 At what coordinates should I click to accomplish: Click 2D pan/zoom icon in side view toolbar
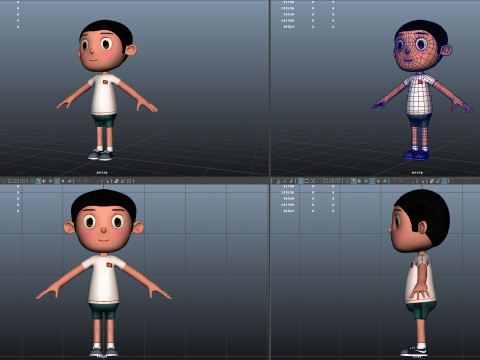point(285,181)
